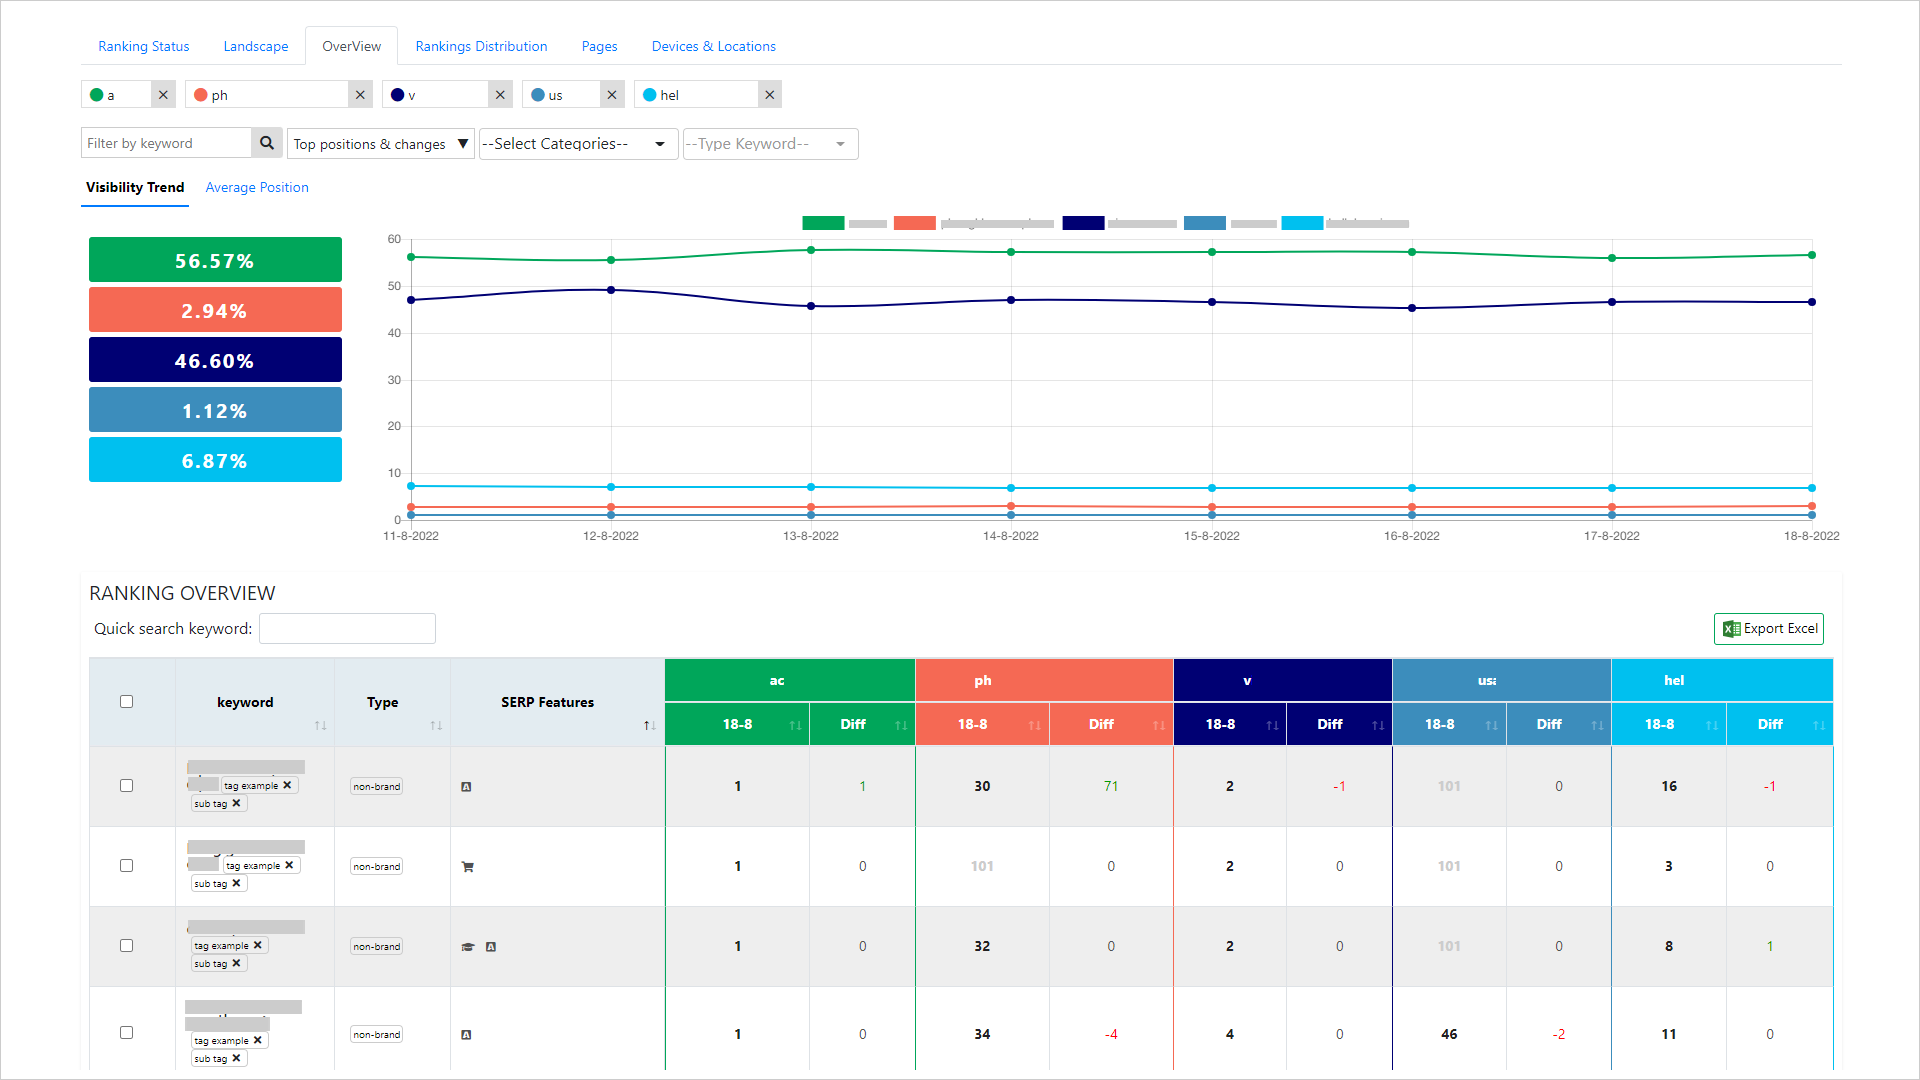Image resolution: width=1920 pixels, height=1080 pixels.
Task: Click ph Diff value 71
Action: pos(1111,786)
